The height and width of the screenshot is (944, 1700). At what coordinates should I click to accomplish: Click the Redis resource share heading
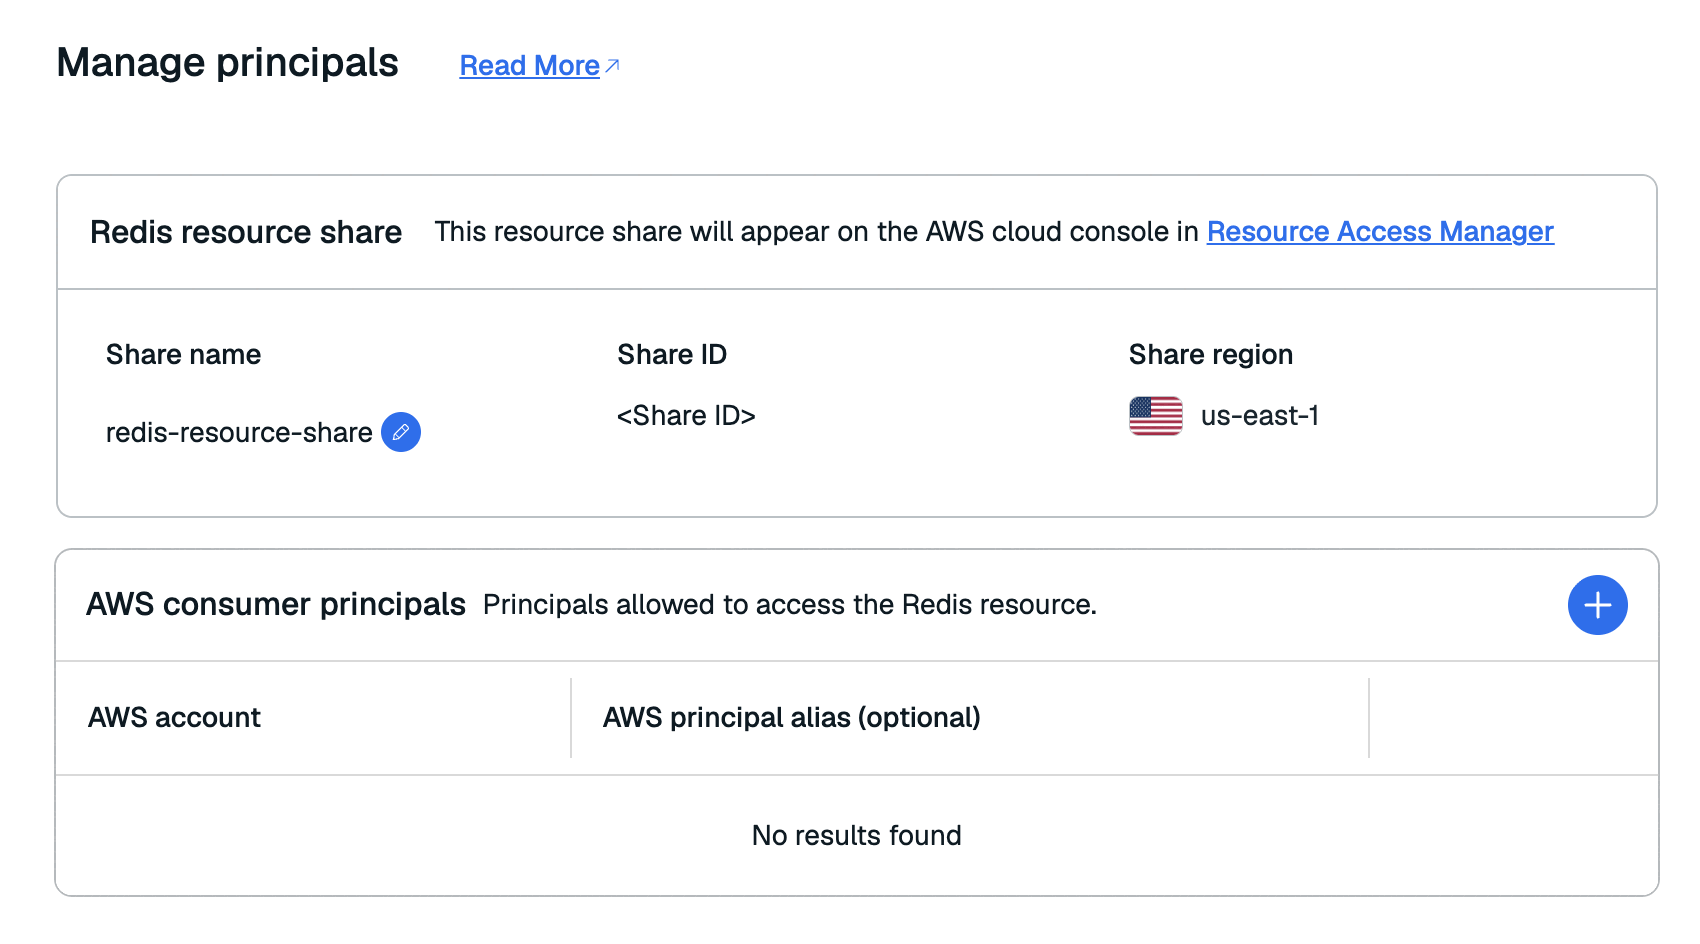(x=246, y=232)
